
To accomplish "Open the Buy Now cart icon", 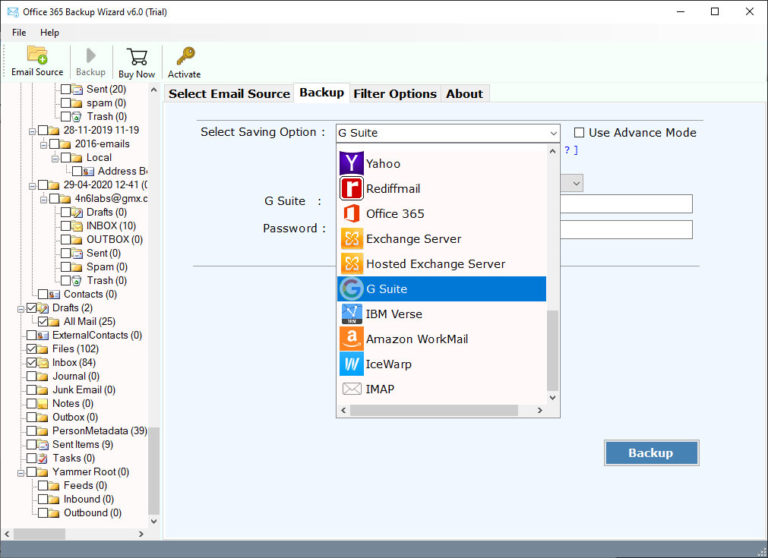I will click(137, 56).
